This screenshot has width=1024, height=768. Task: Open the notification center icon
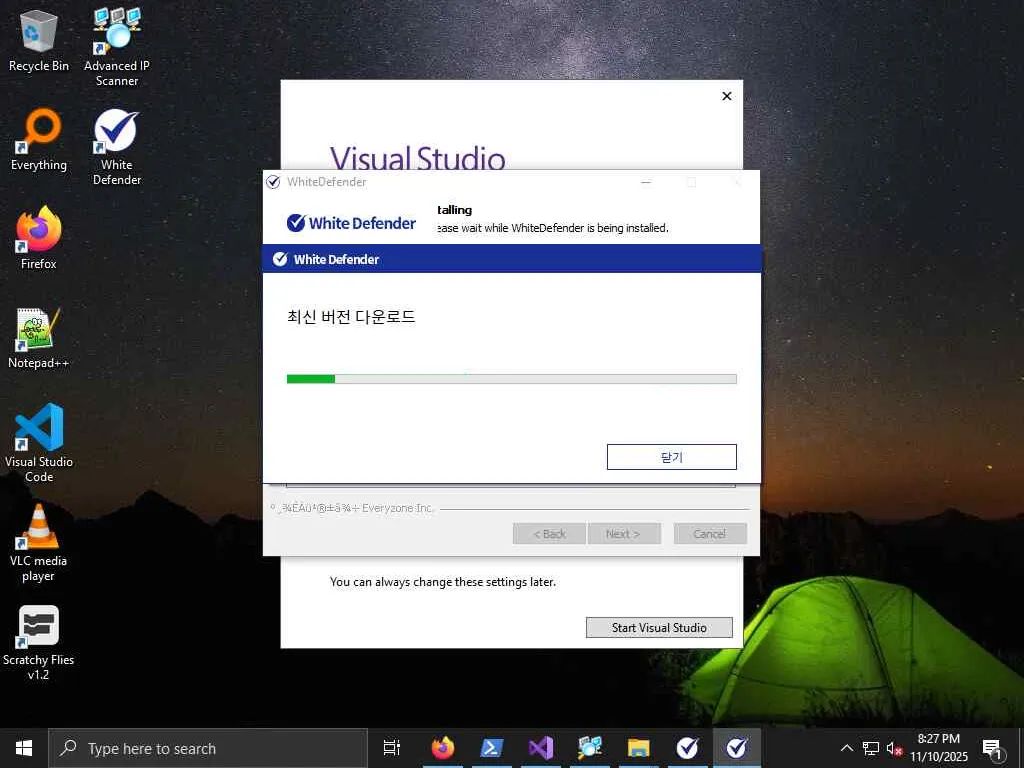point(992,748)
